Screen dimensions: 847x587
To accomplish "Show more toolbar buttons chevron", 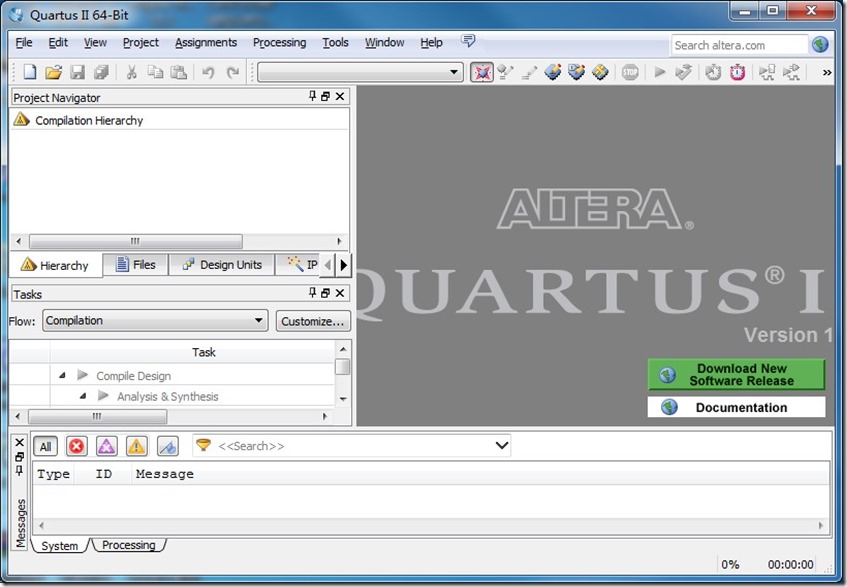I will click(x=826, y=72).
